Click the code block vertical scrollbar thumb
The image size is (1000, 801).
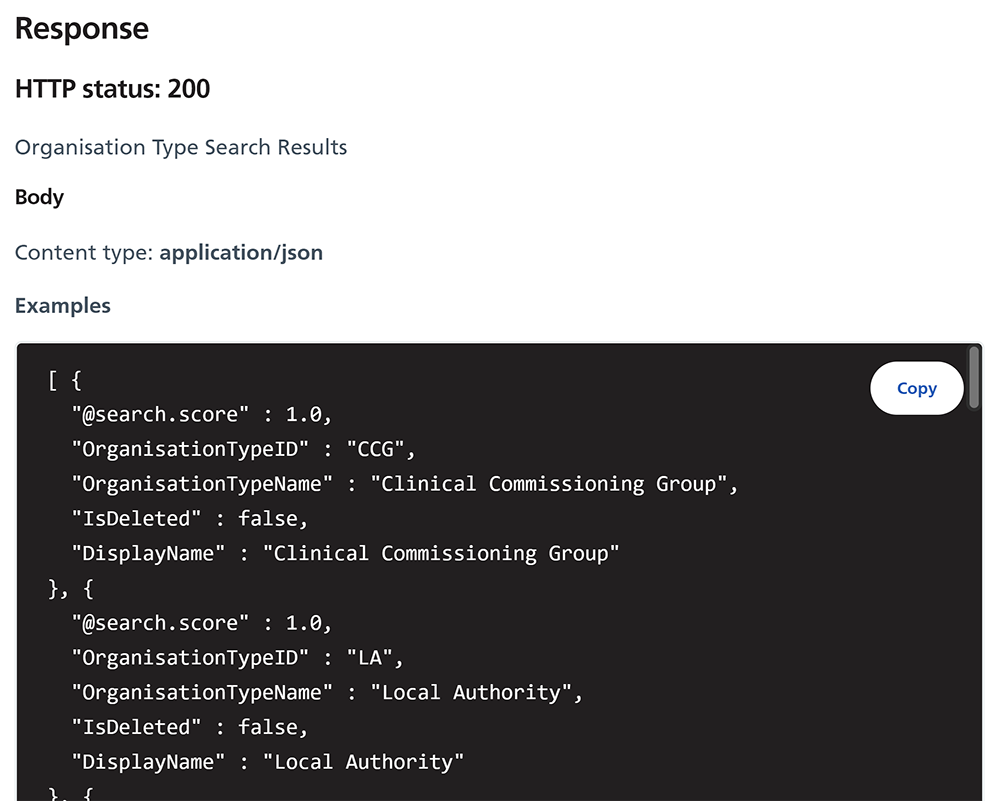974,378
